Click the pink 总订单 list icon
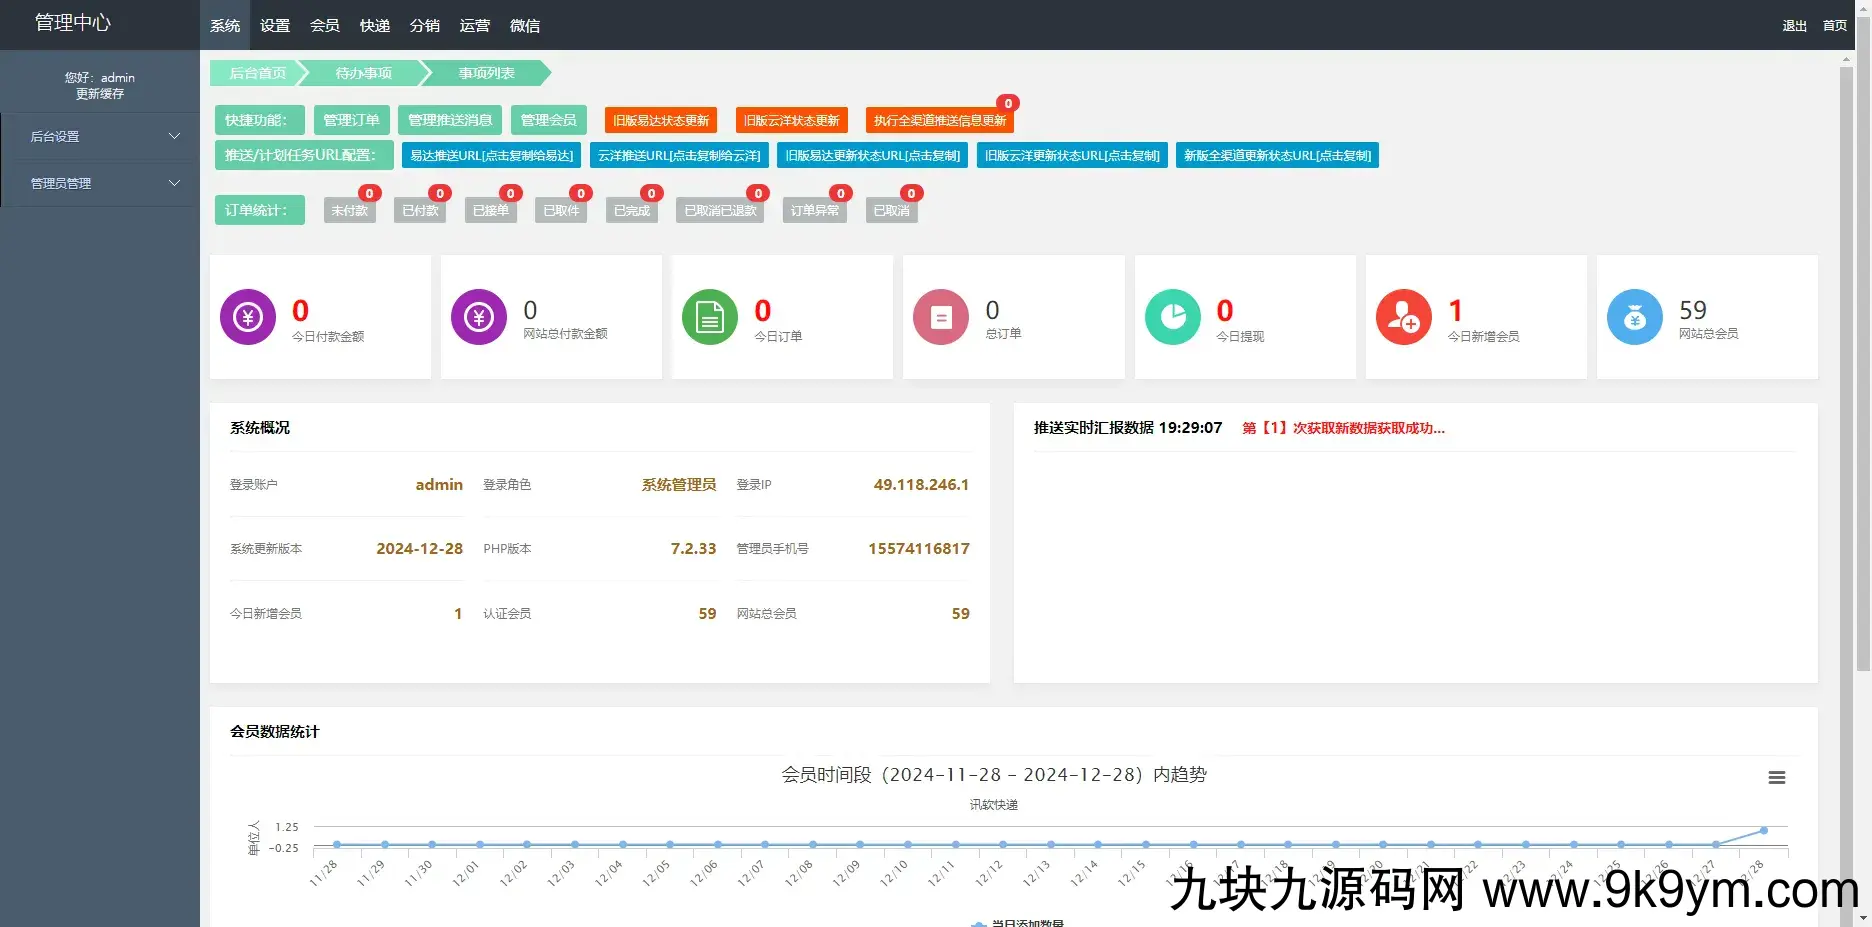Viewport: 1872px width, 927px height. click(941, 317)
